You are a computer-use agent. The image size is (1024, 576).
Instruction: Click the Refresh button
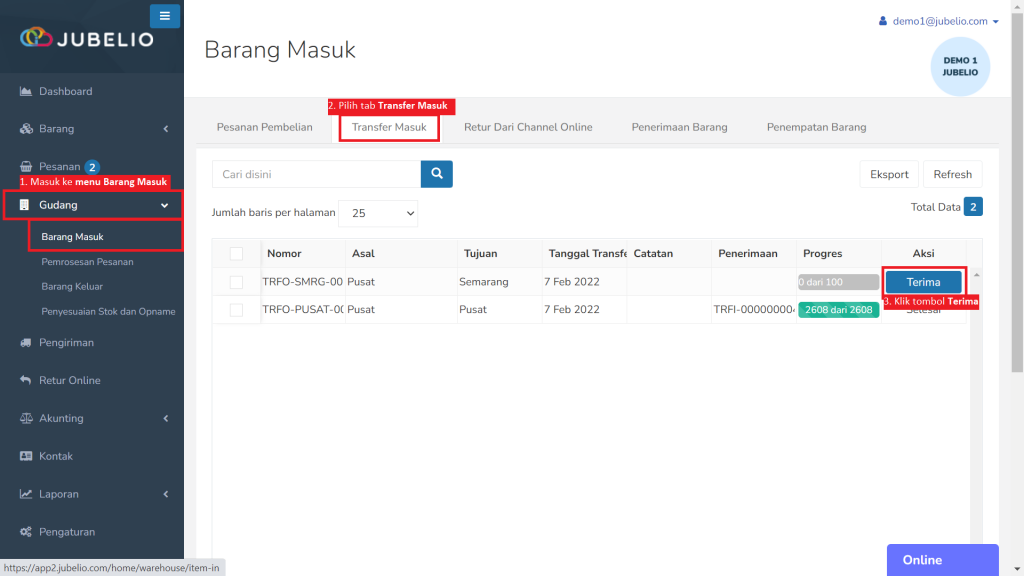click(953, 174)
